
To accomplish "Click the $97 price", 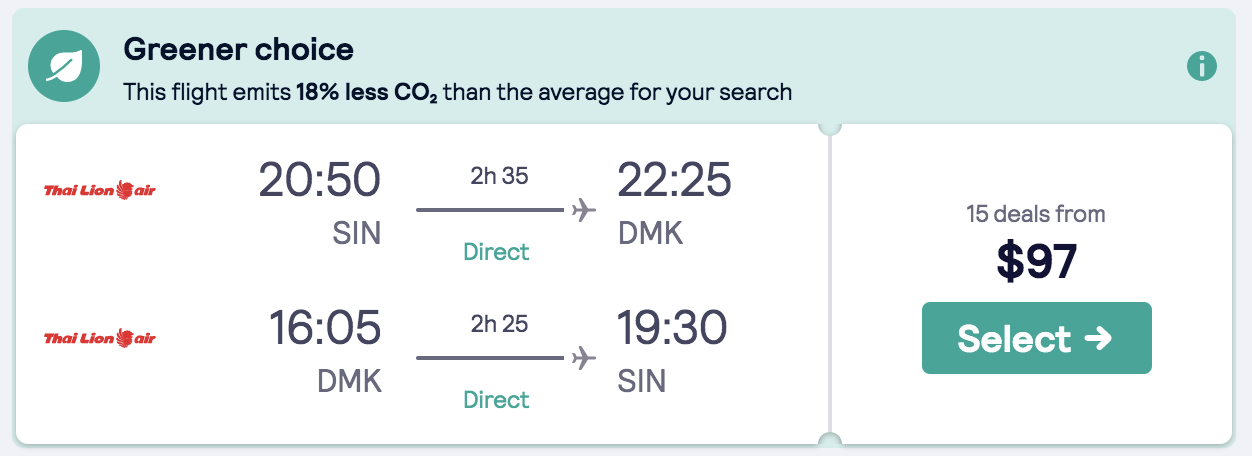I will 1036,261.
